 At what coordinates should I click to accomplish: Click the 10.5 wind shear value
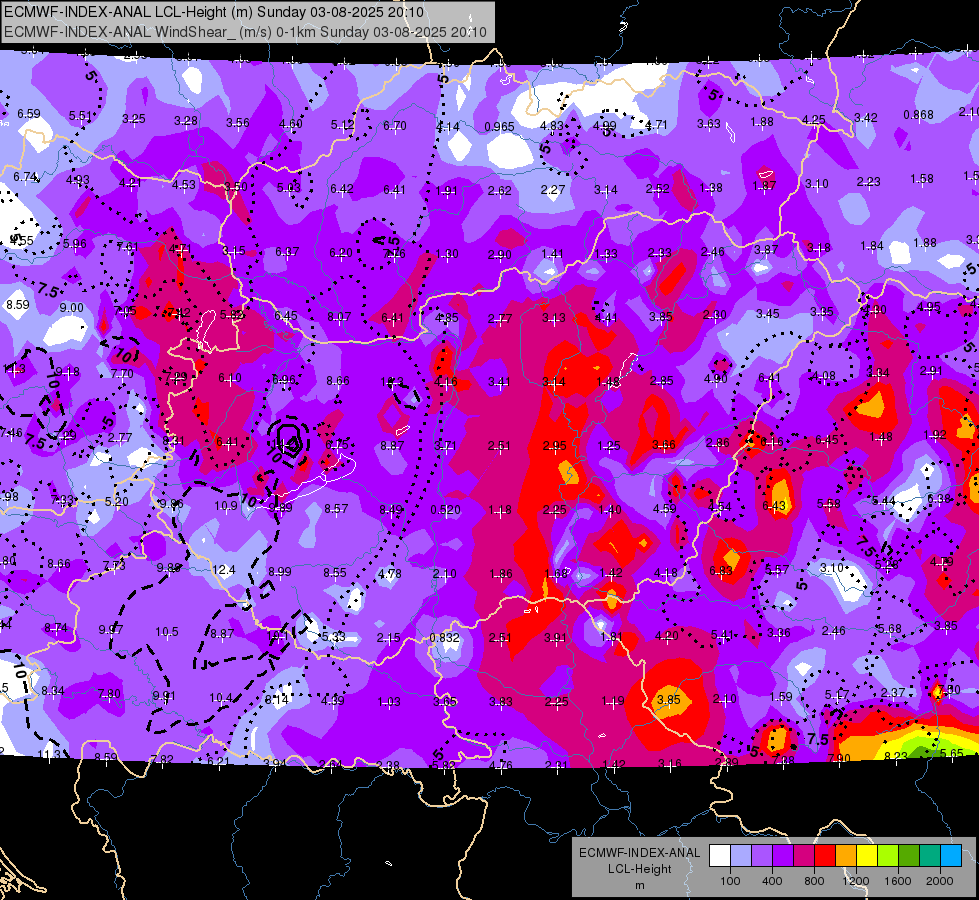point(167,632)
